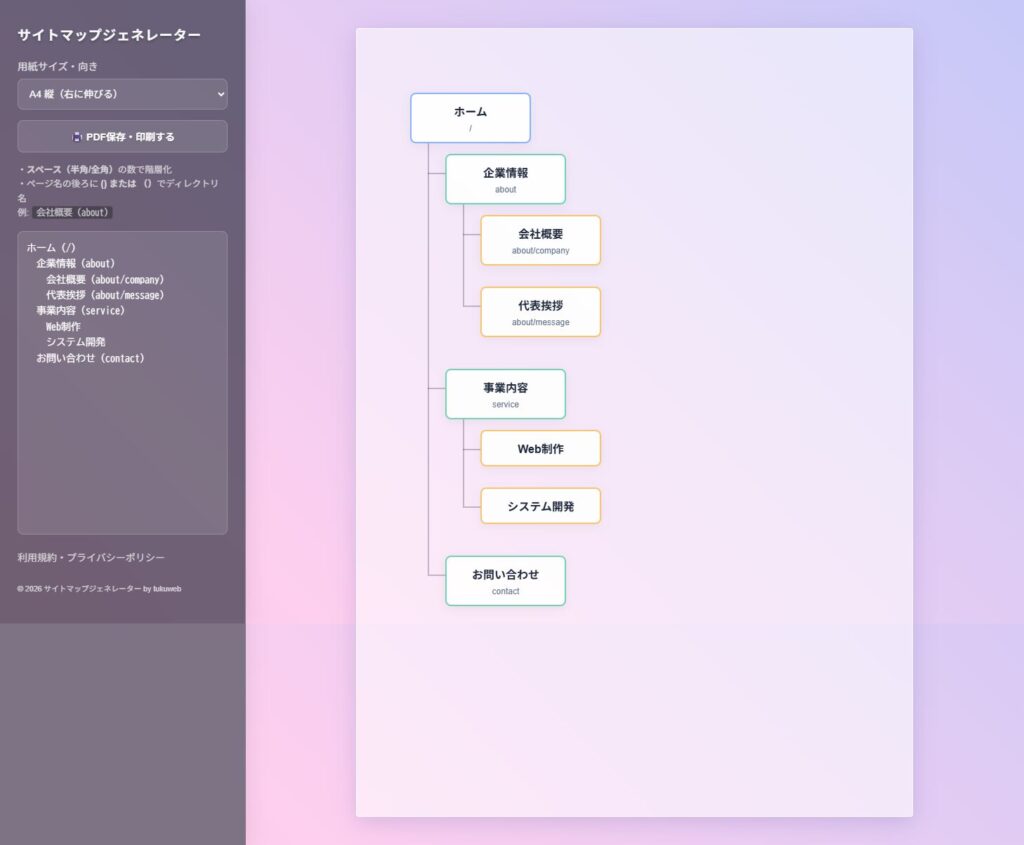Click inside the sitemap text input area
The width and height of the screenshot is (1024, 845).
pos(122,450)
